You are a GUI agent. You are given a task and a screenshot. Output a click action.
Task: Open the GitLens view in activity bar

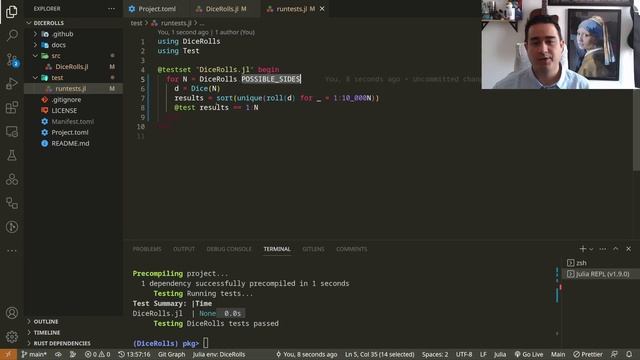pos(12,227)
